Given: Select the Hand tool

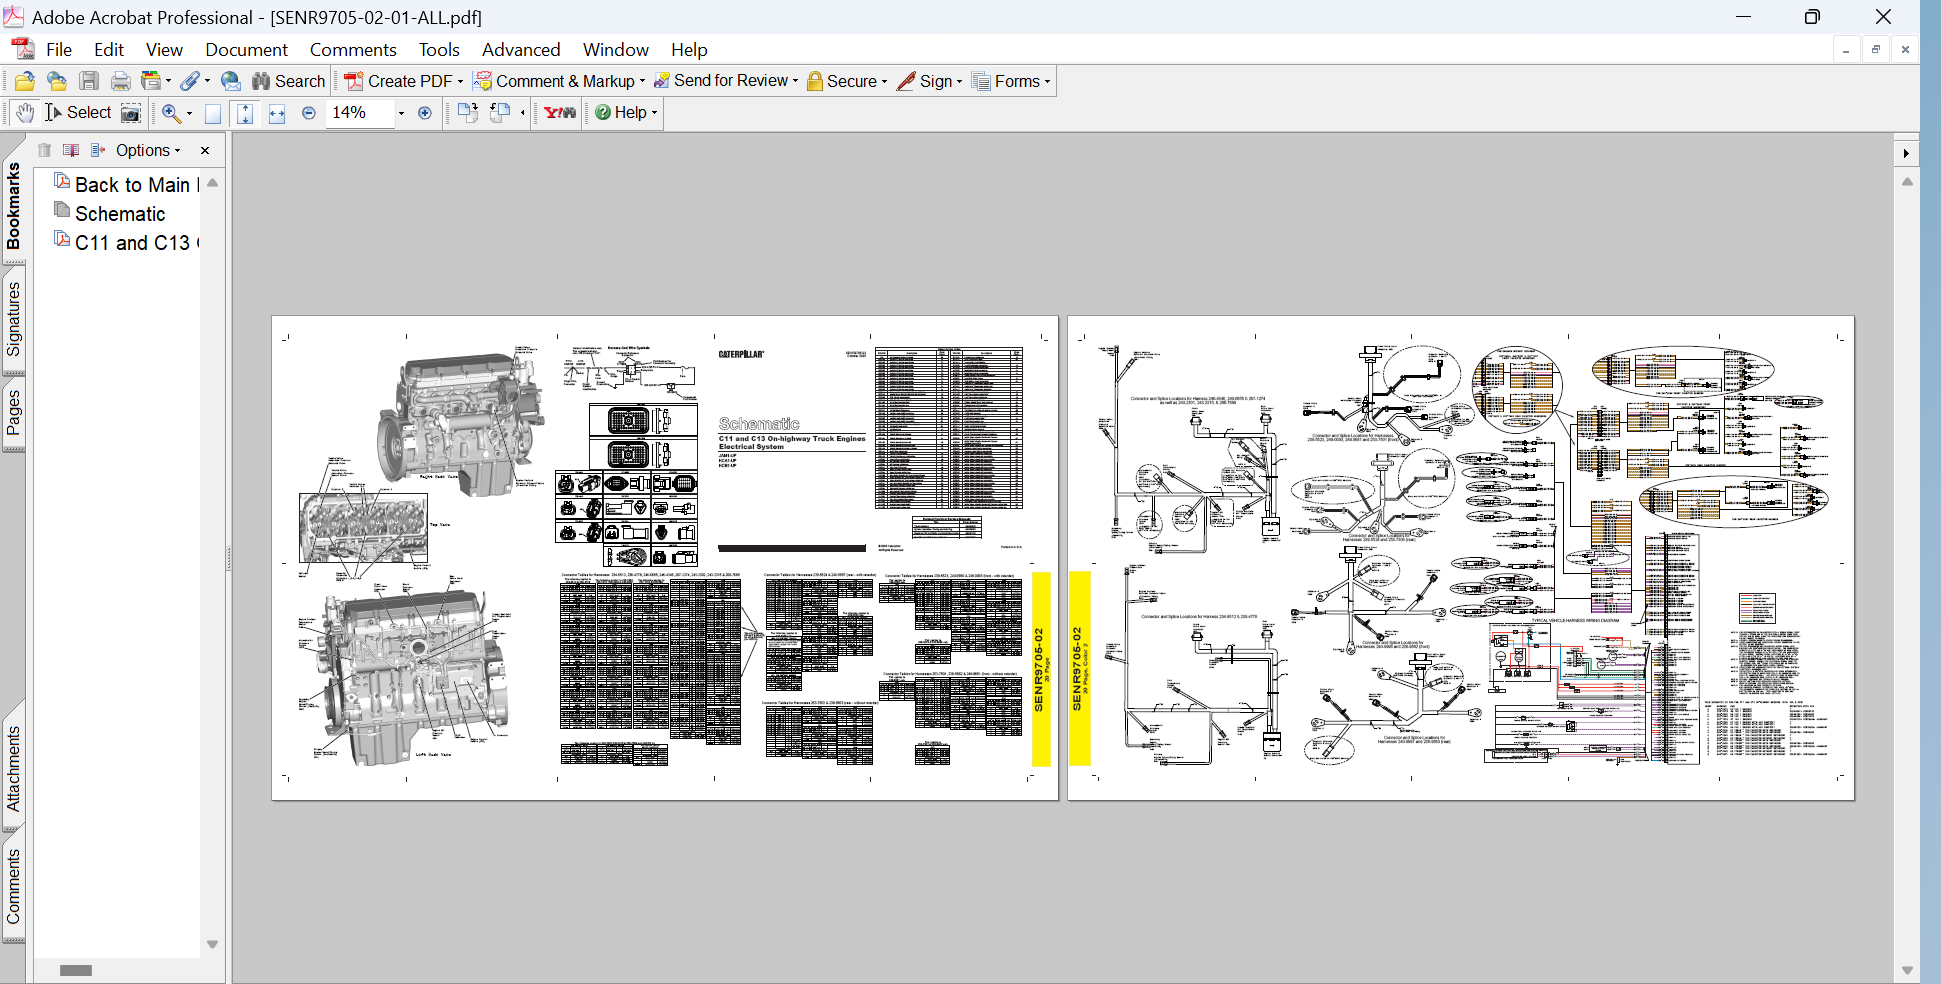Looking at the screenshot, I should 25,113.
